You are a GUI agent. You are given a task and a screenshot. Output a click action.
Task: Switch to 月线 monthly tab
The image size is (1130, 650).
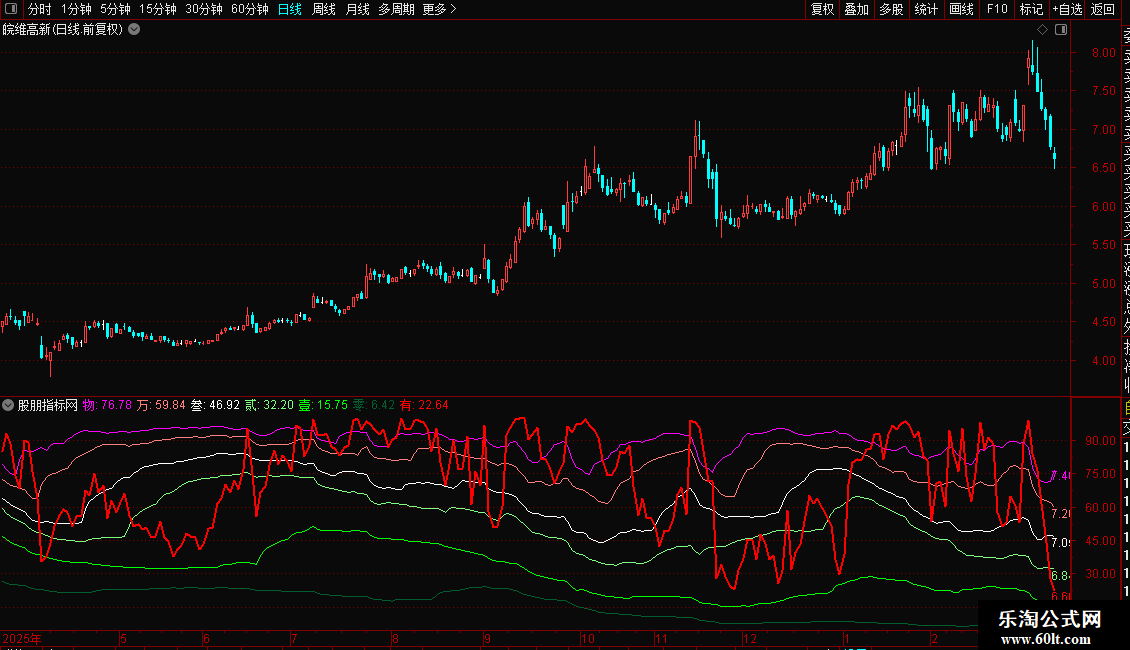(357, 9)
